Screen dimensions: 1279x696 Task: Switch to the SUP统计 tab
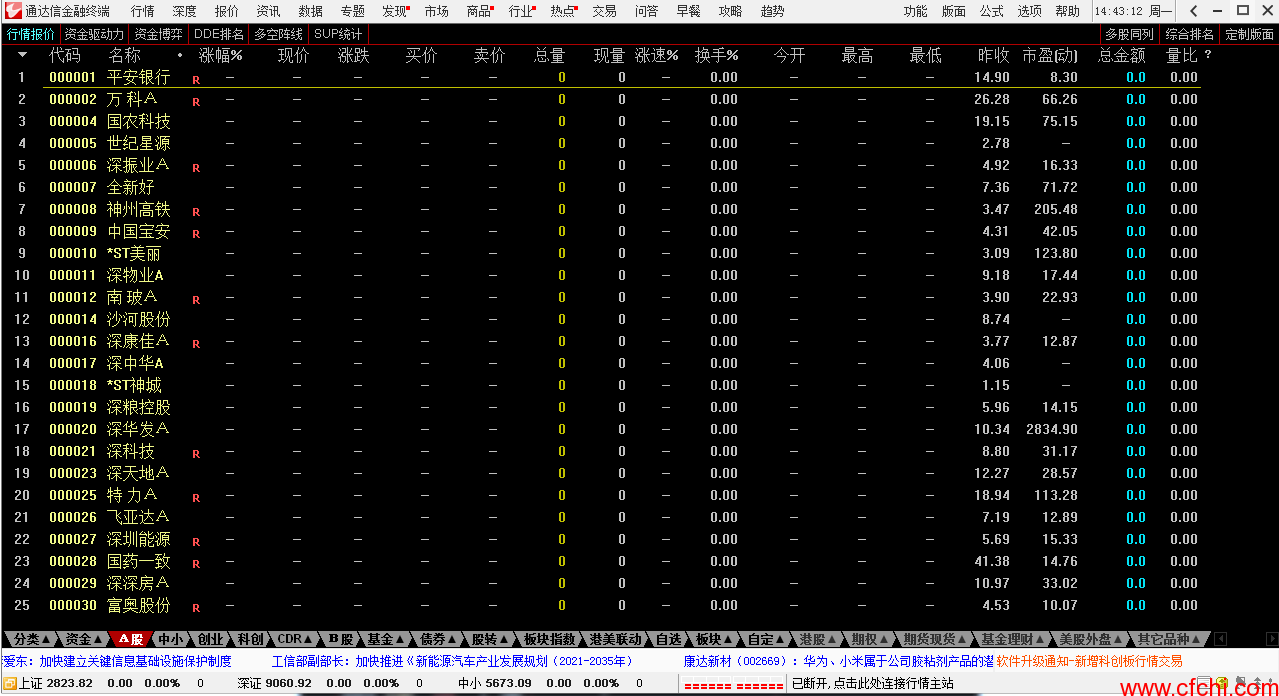point(338,33)
